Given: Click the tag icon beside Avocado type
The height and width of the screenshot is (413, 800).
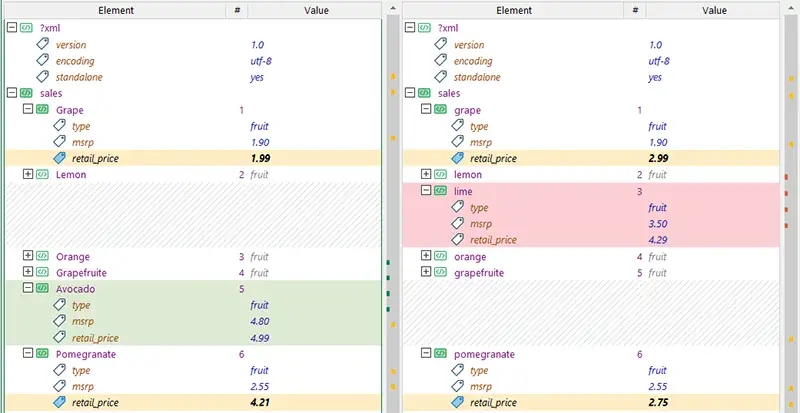Looking at the screenshot, I should tap(60, 305).
